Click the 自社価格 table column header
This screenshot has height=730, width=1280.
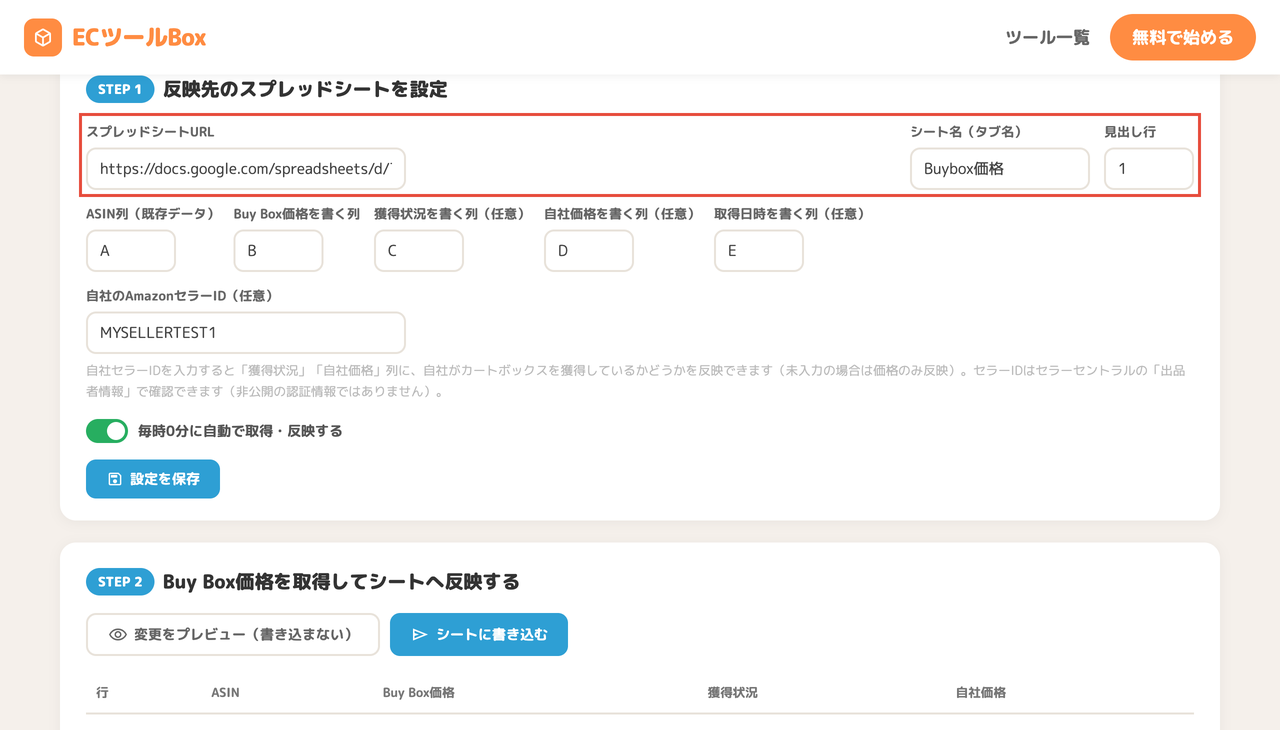click(x=981, y=692)
